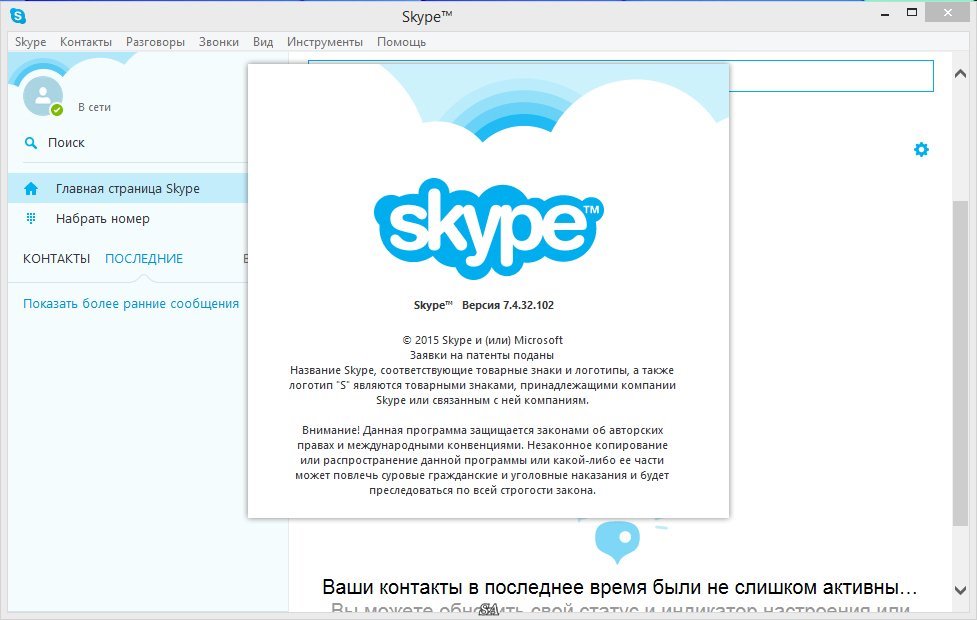
Task: Click the scroll up arrow
Action: pos(960,74)
